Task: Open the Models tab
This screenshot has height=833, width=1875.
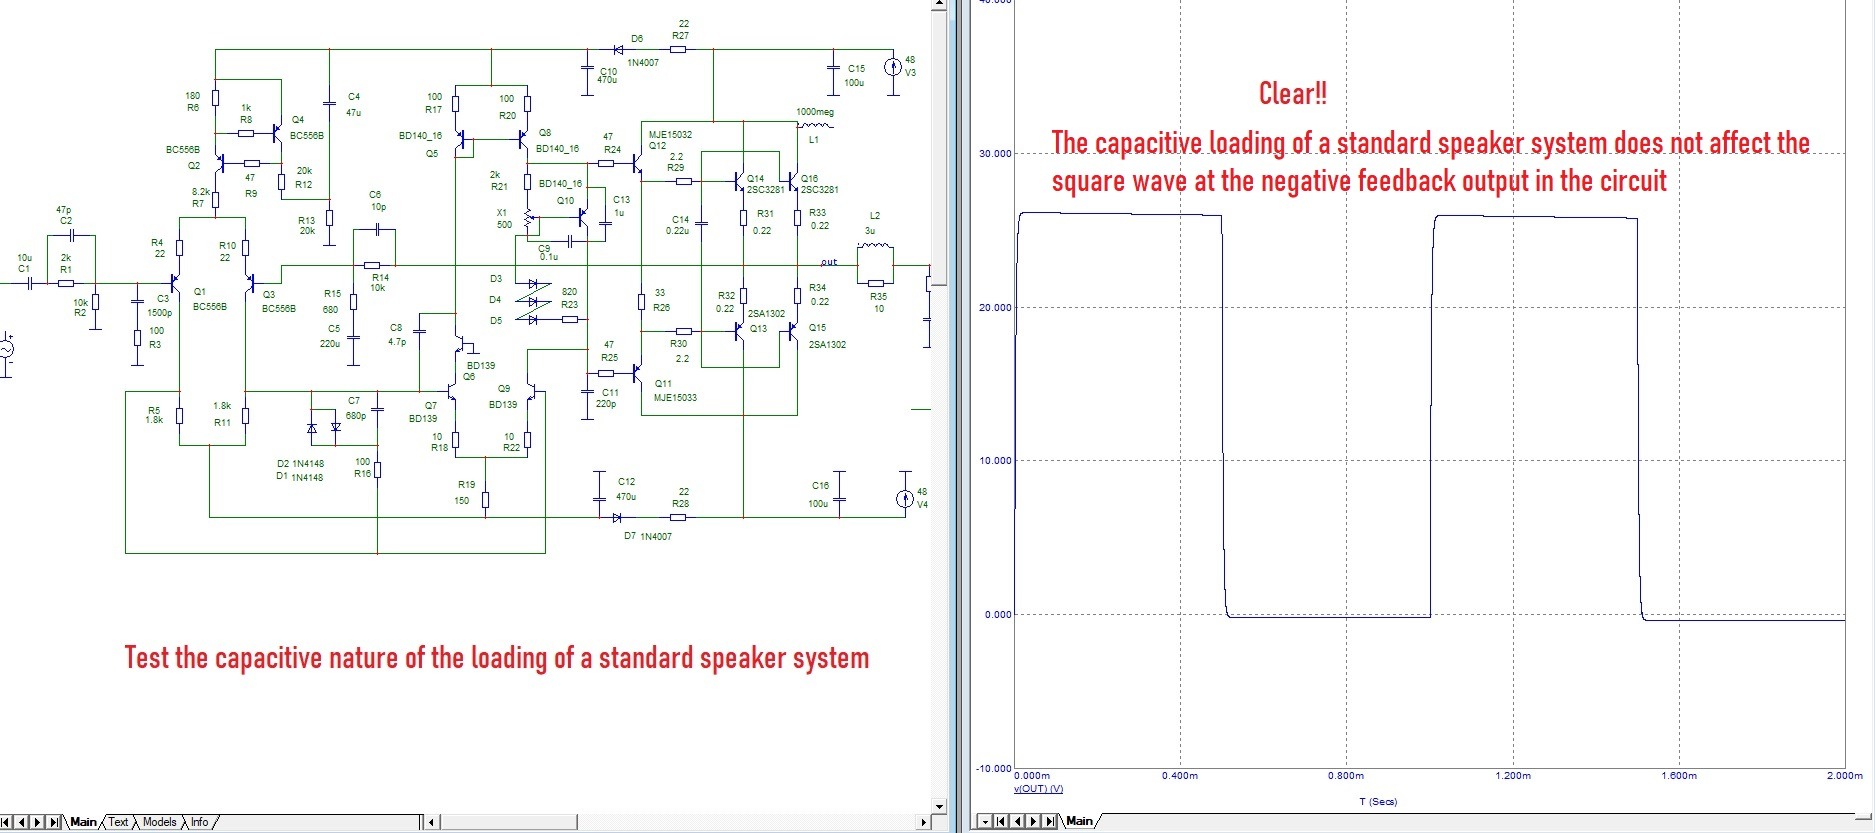Action: [x=159, y=822]
